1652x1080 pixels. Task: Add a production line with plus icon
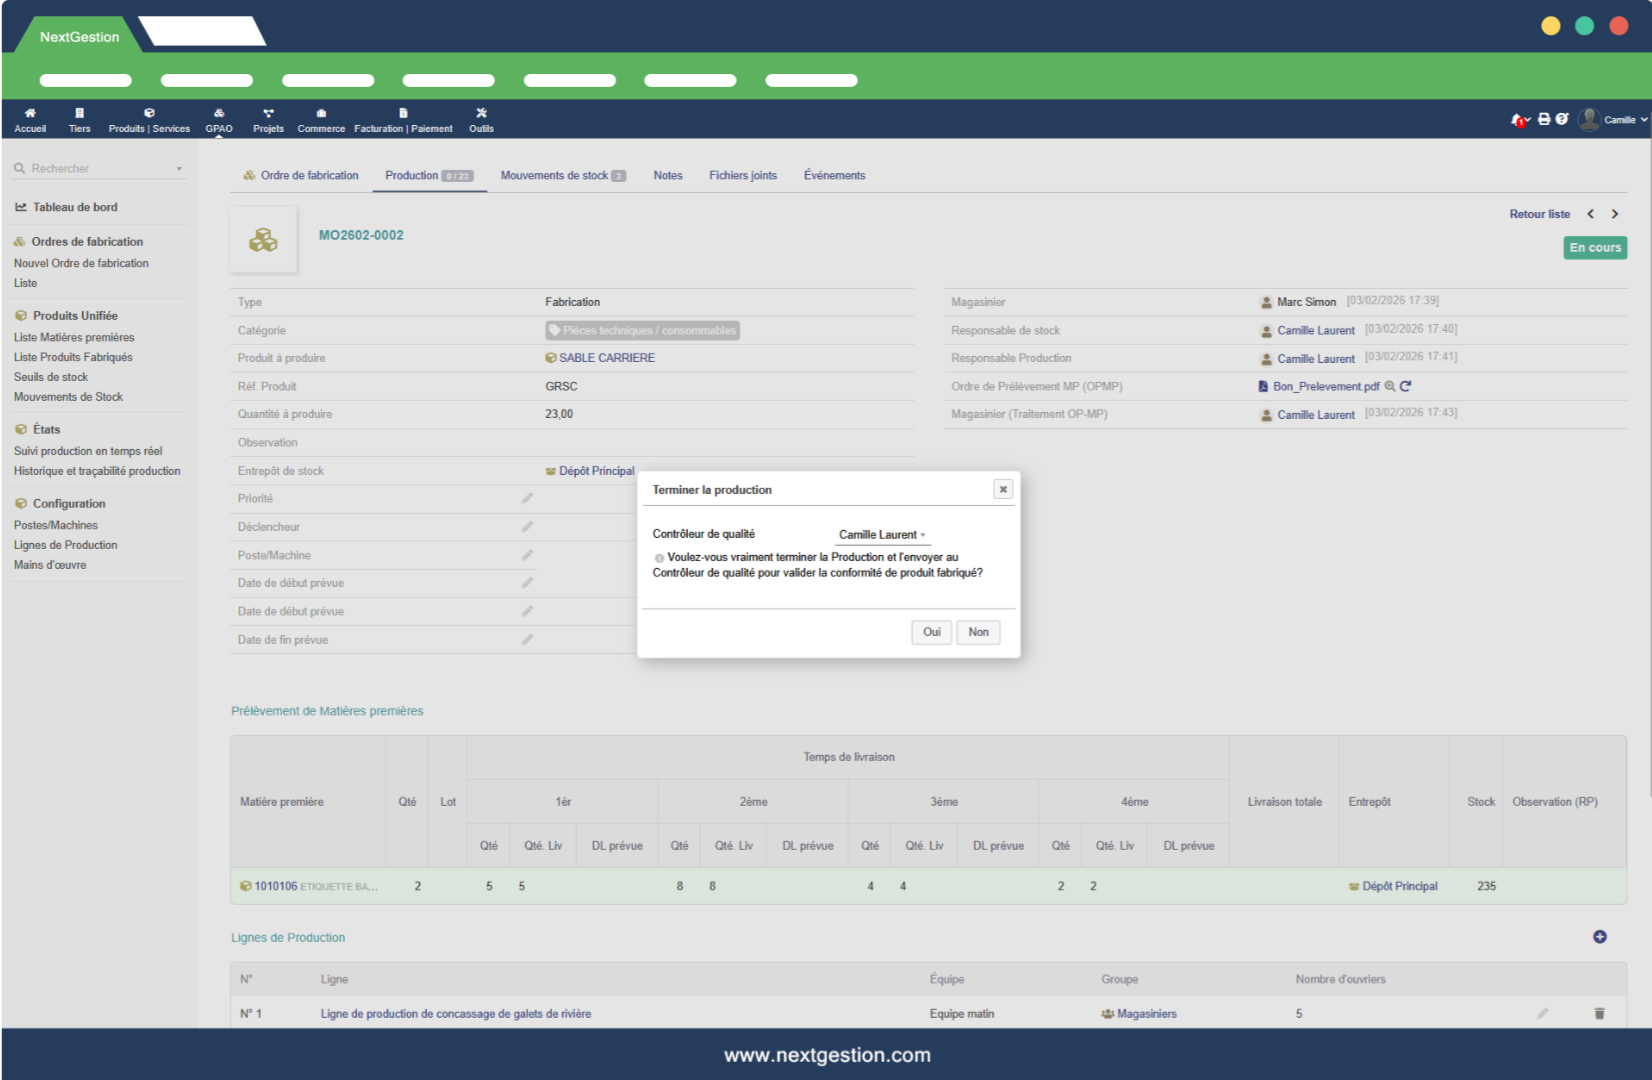click(1599, 937)
